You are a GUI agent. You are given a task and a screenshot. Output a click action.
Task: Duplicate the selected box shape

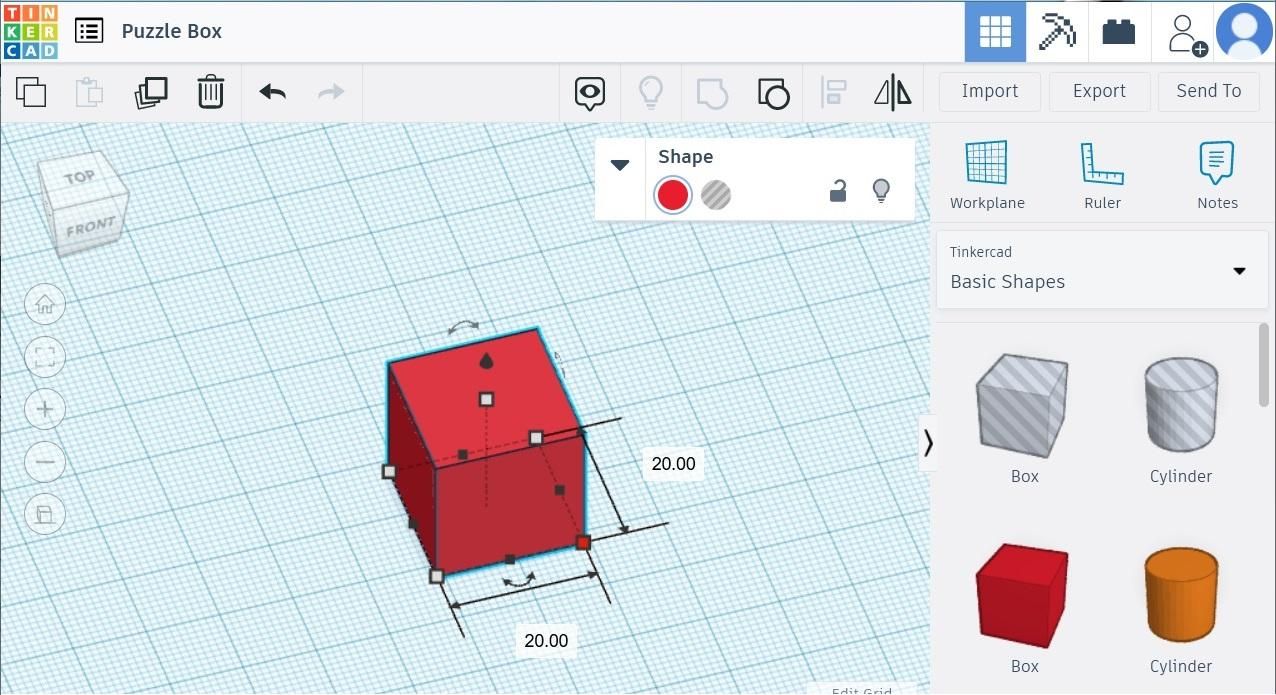[x=151, y=91]
